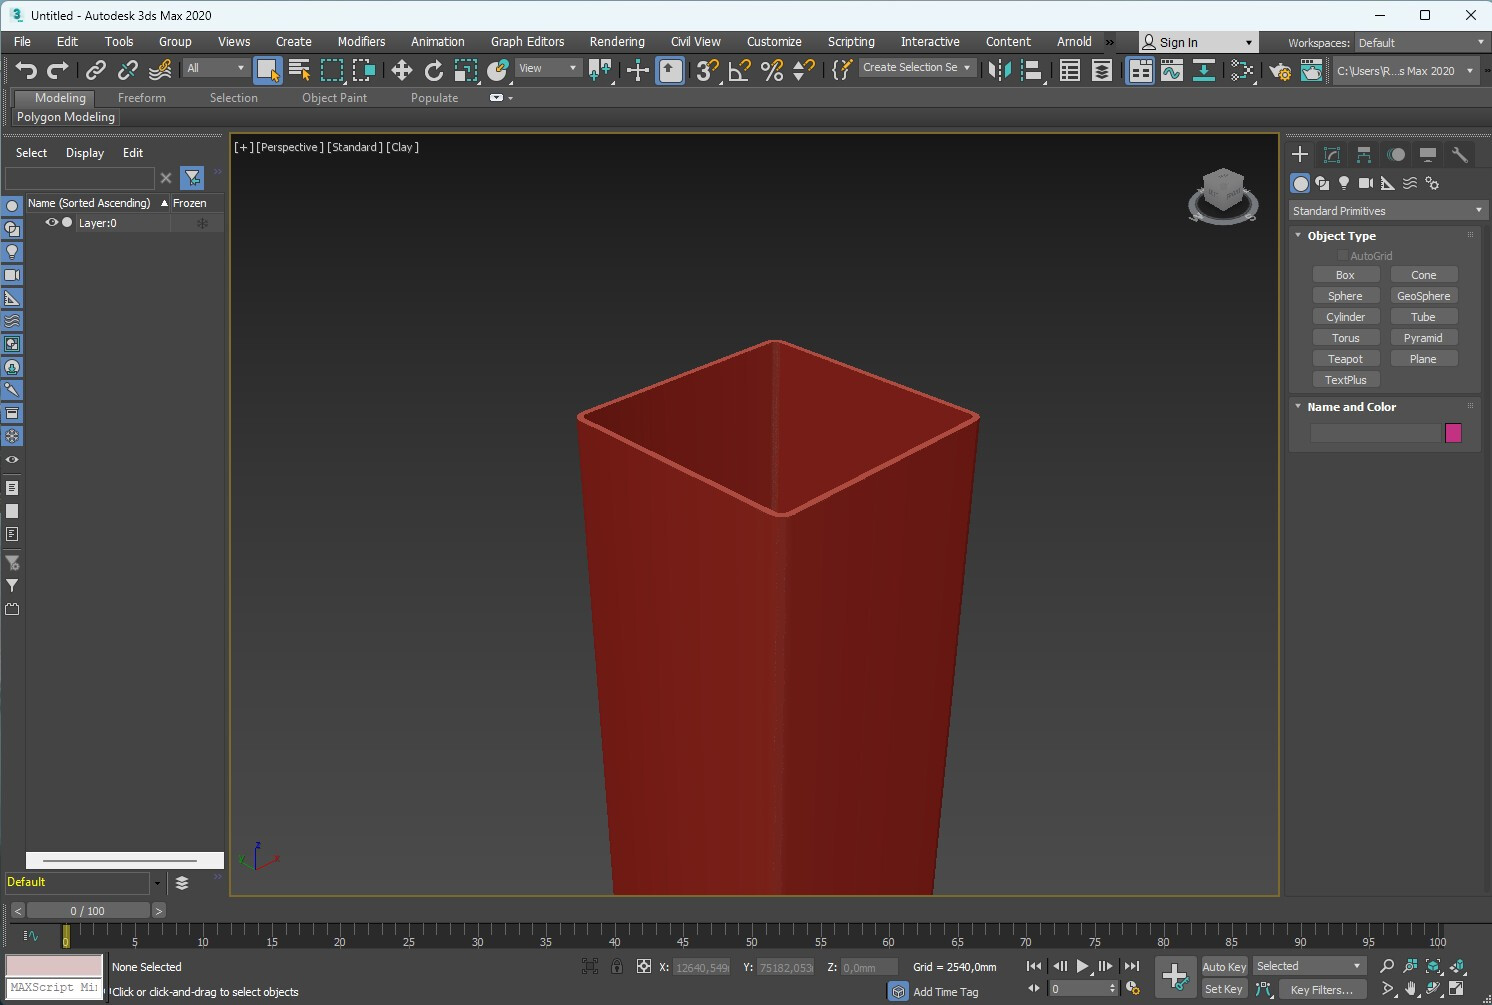Open the Render Setup teapot icon
The height and width of the screenshot is (1005, 1492).
1279,69
